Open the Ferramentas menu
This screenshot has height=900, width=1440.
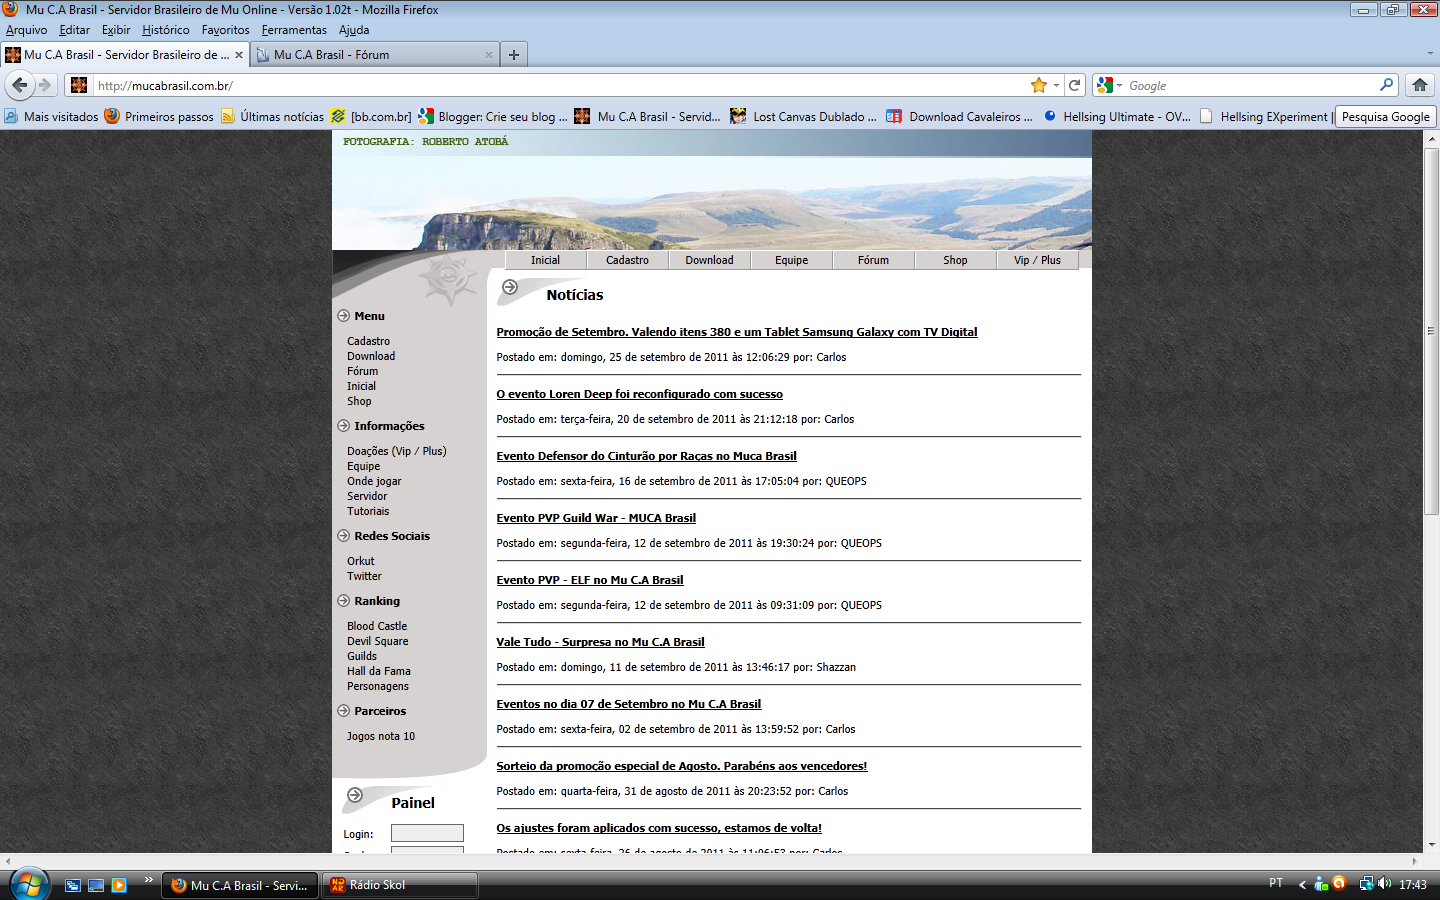point(294,30)
